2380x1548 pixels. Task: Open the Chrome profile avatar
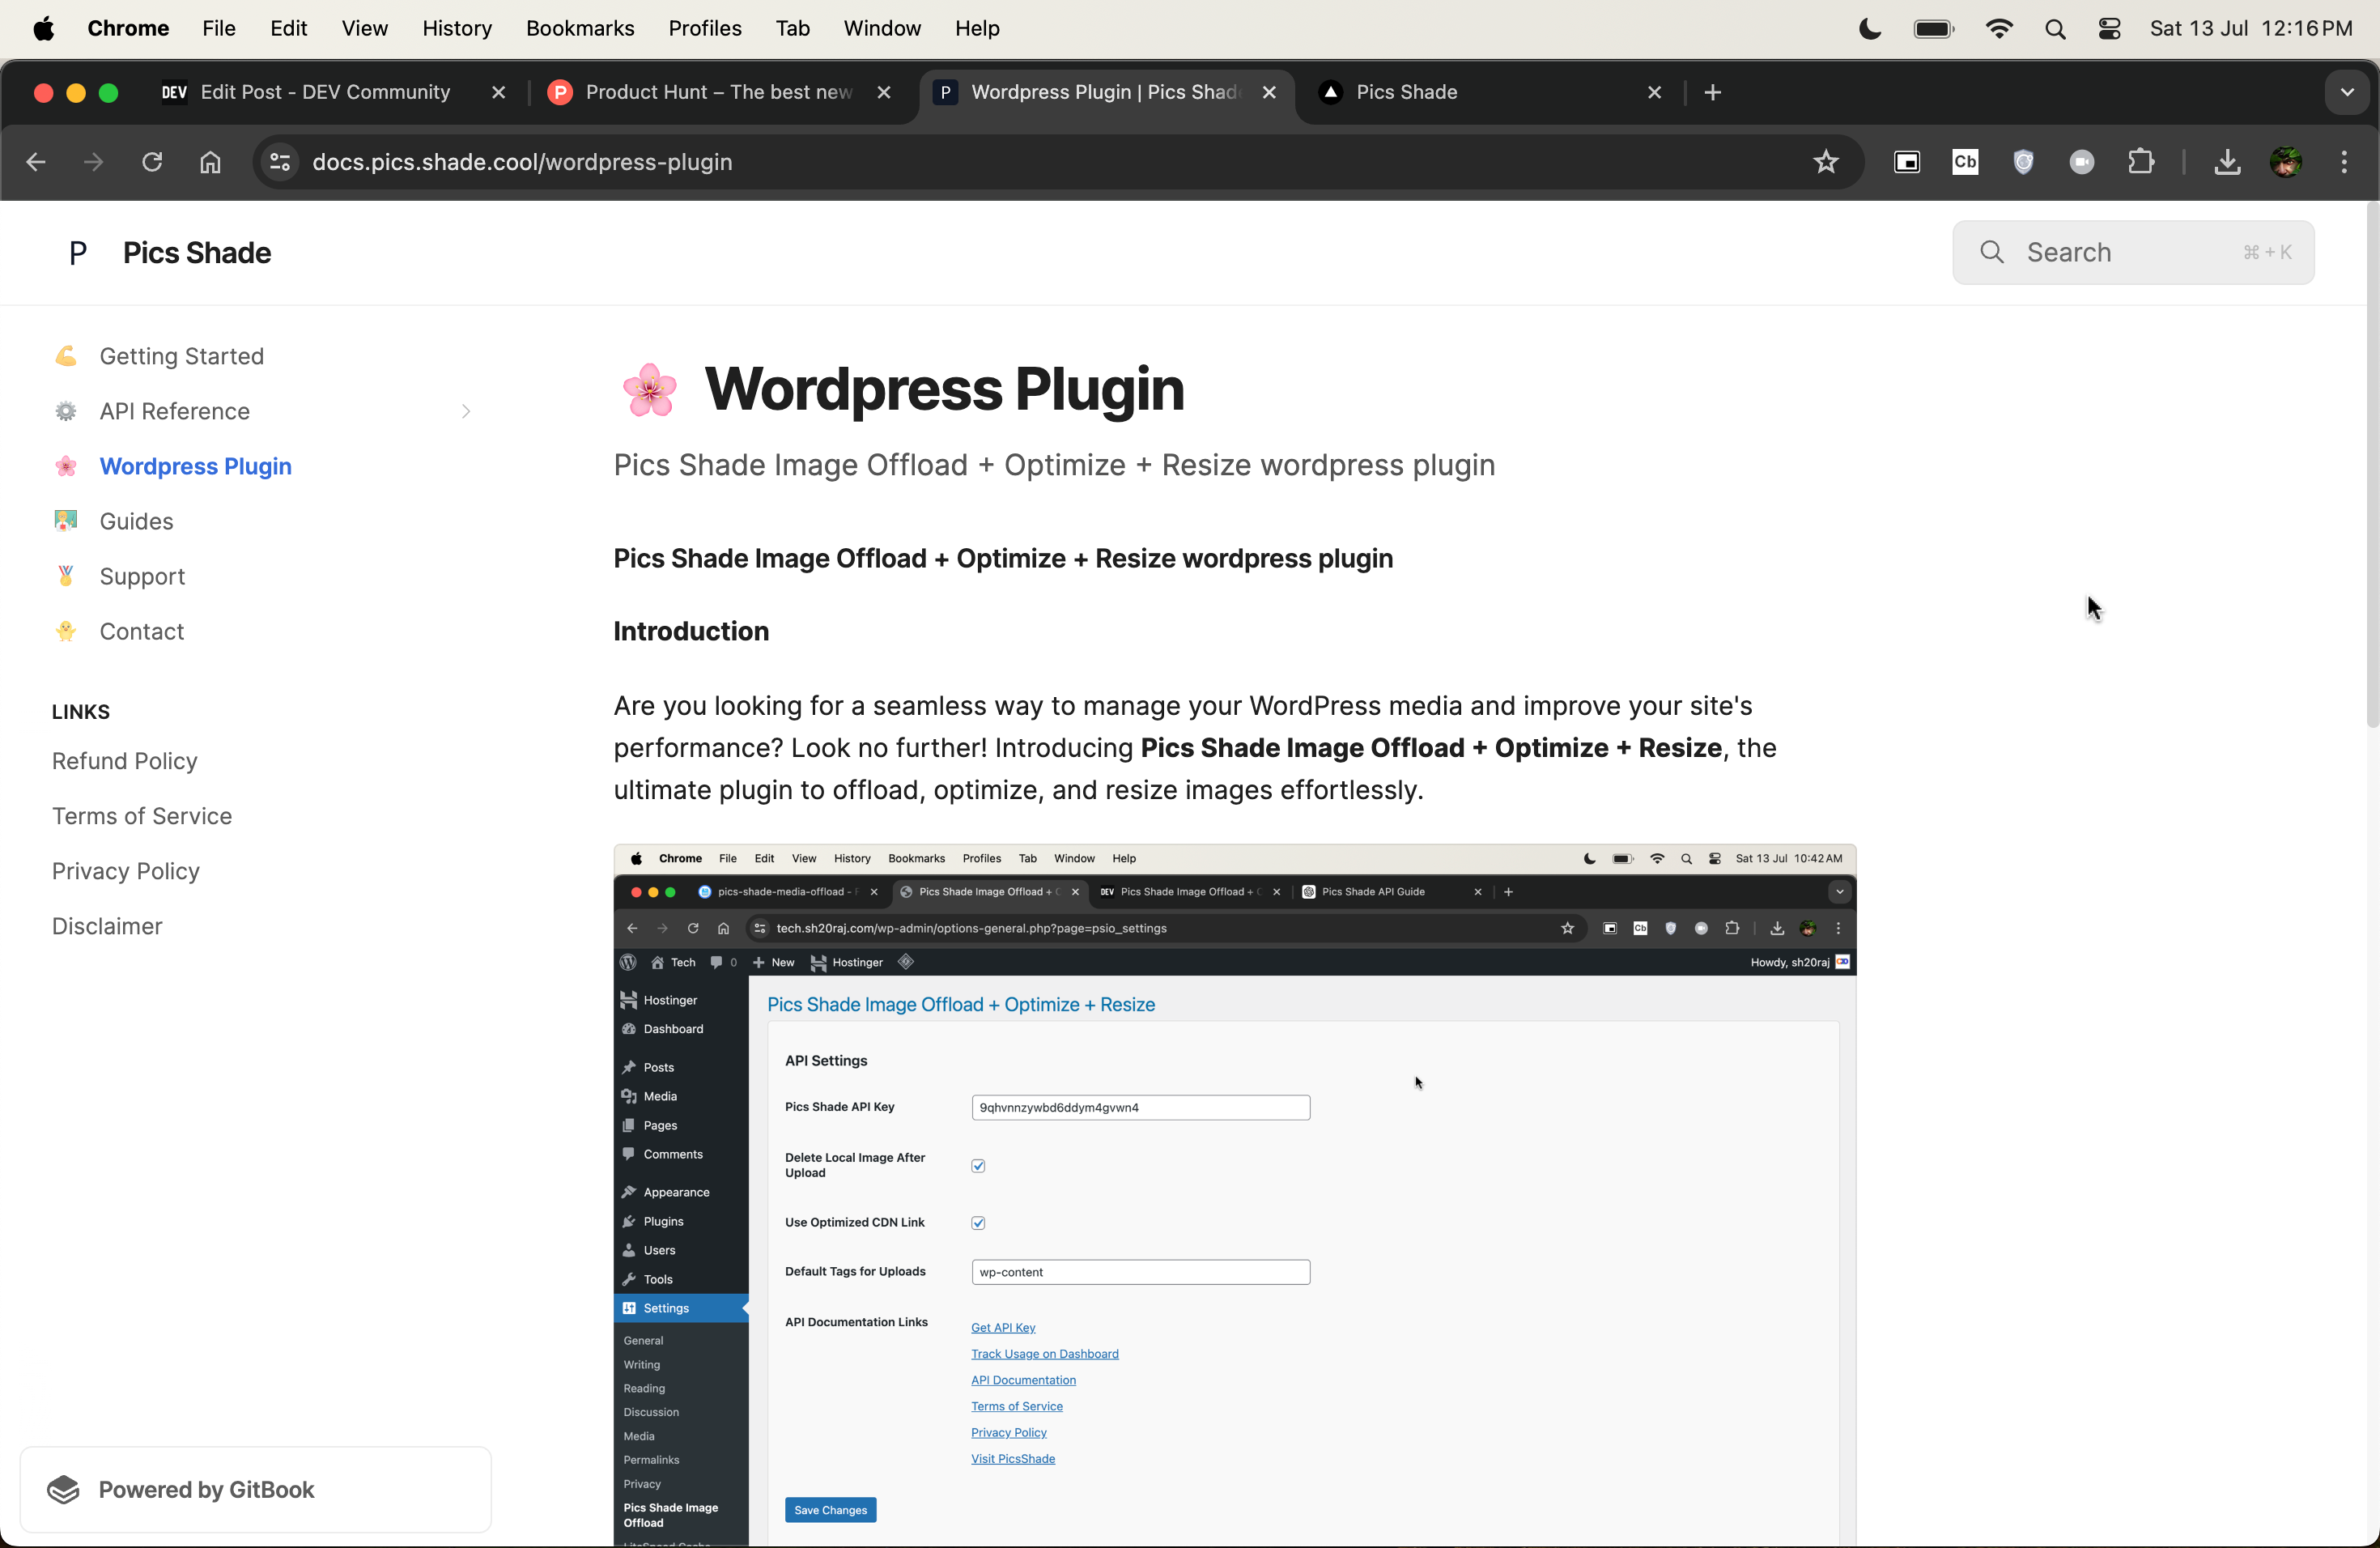2286,162
